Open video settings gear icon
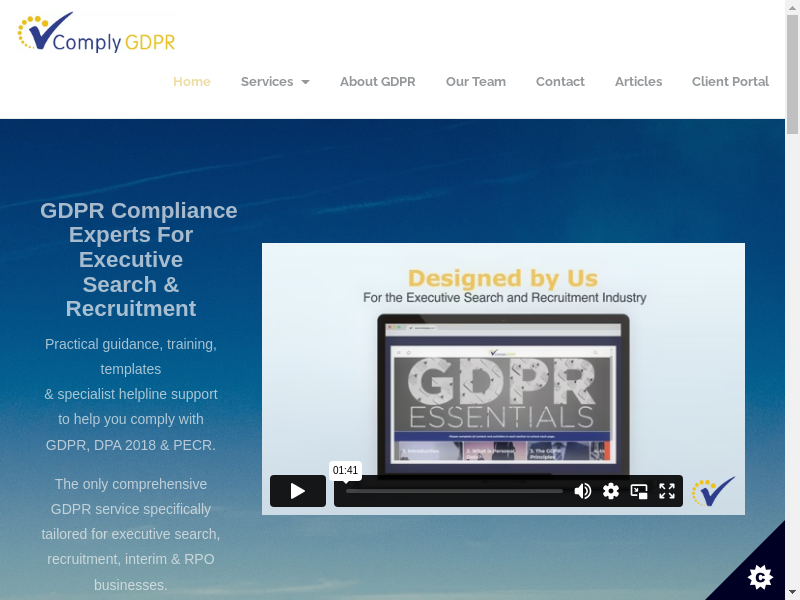 click(x=611, y=491)
